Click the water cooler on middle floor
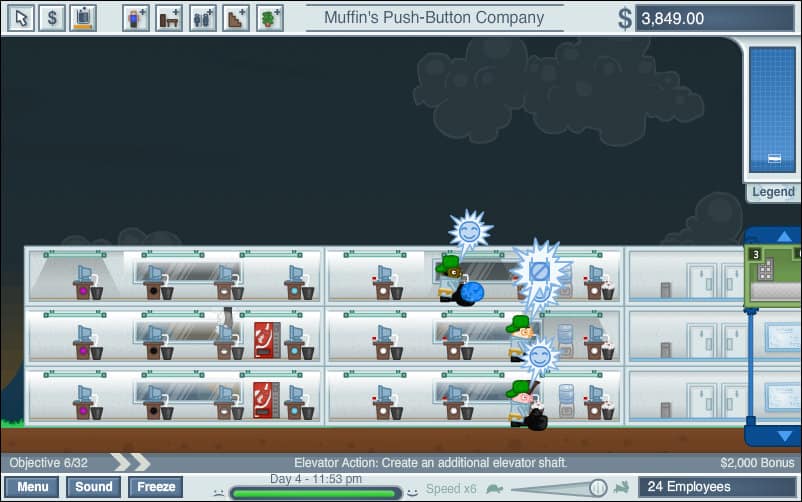This screenshot has width=802, height=502. point(566,341)
